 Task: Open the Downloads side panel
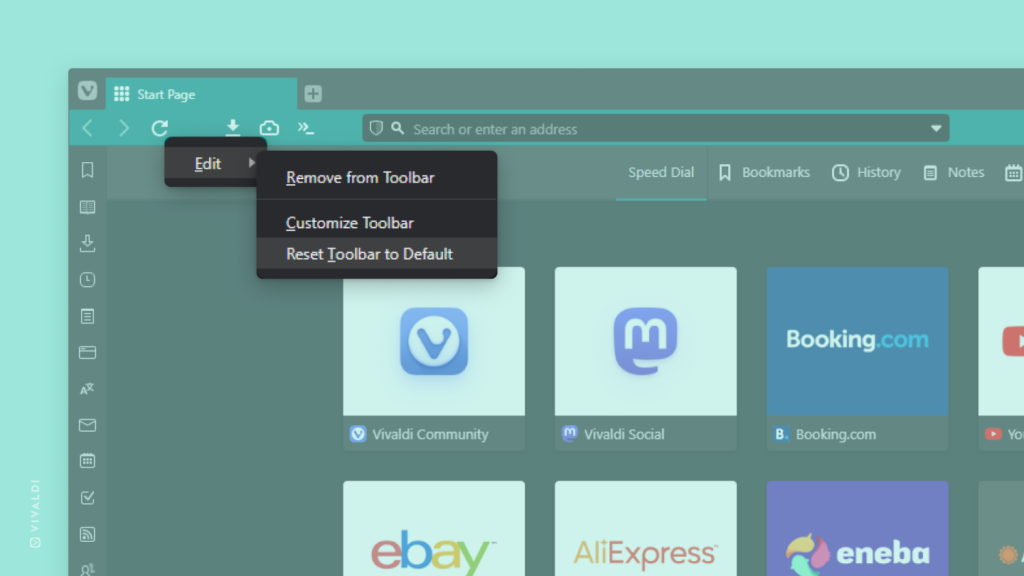(x=88, y=243)
